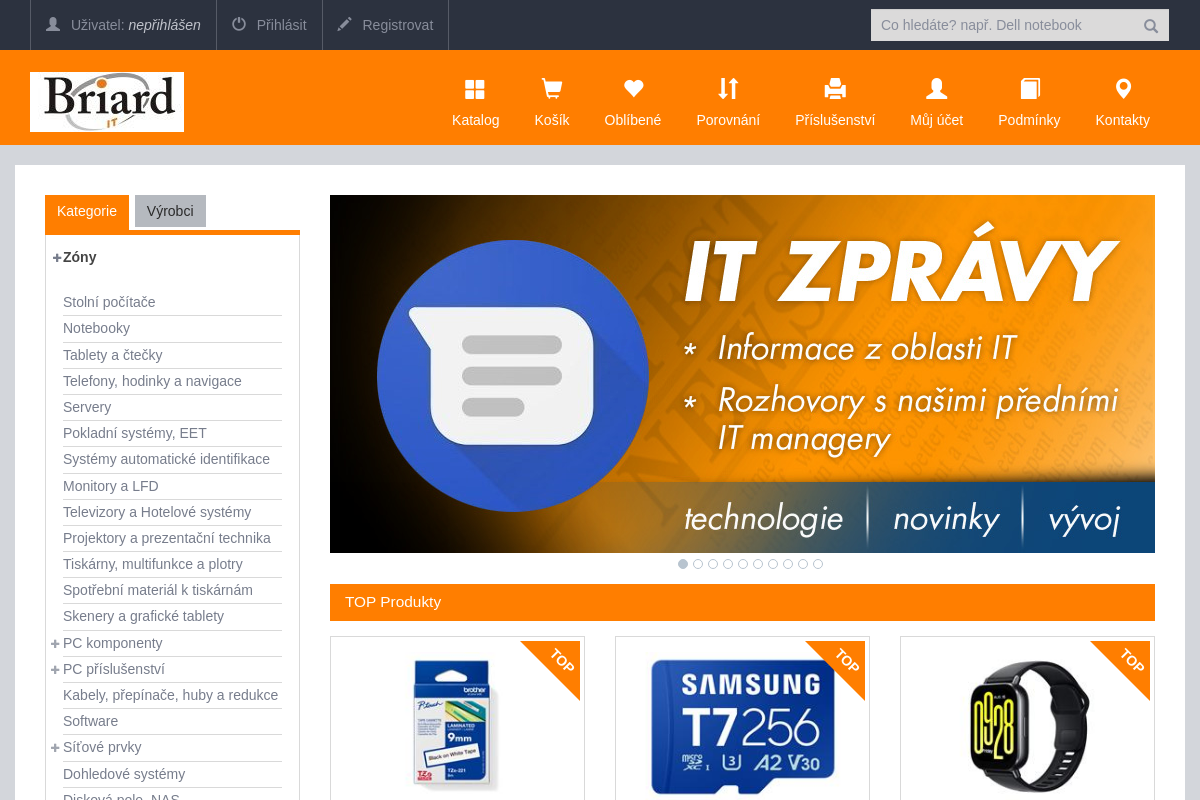Screen dimensions: 1200x800
Task: Open Kabely, přepínače, huby a redukce
Action: coord(170,695)
